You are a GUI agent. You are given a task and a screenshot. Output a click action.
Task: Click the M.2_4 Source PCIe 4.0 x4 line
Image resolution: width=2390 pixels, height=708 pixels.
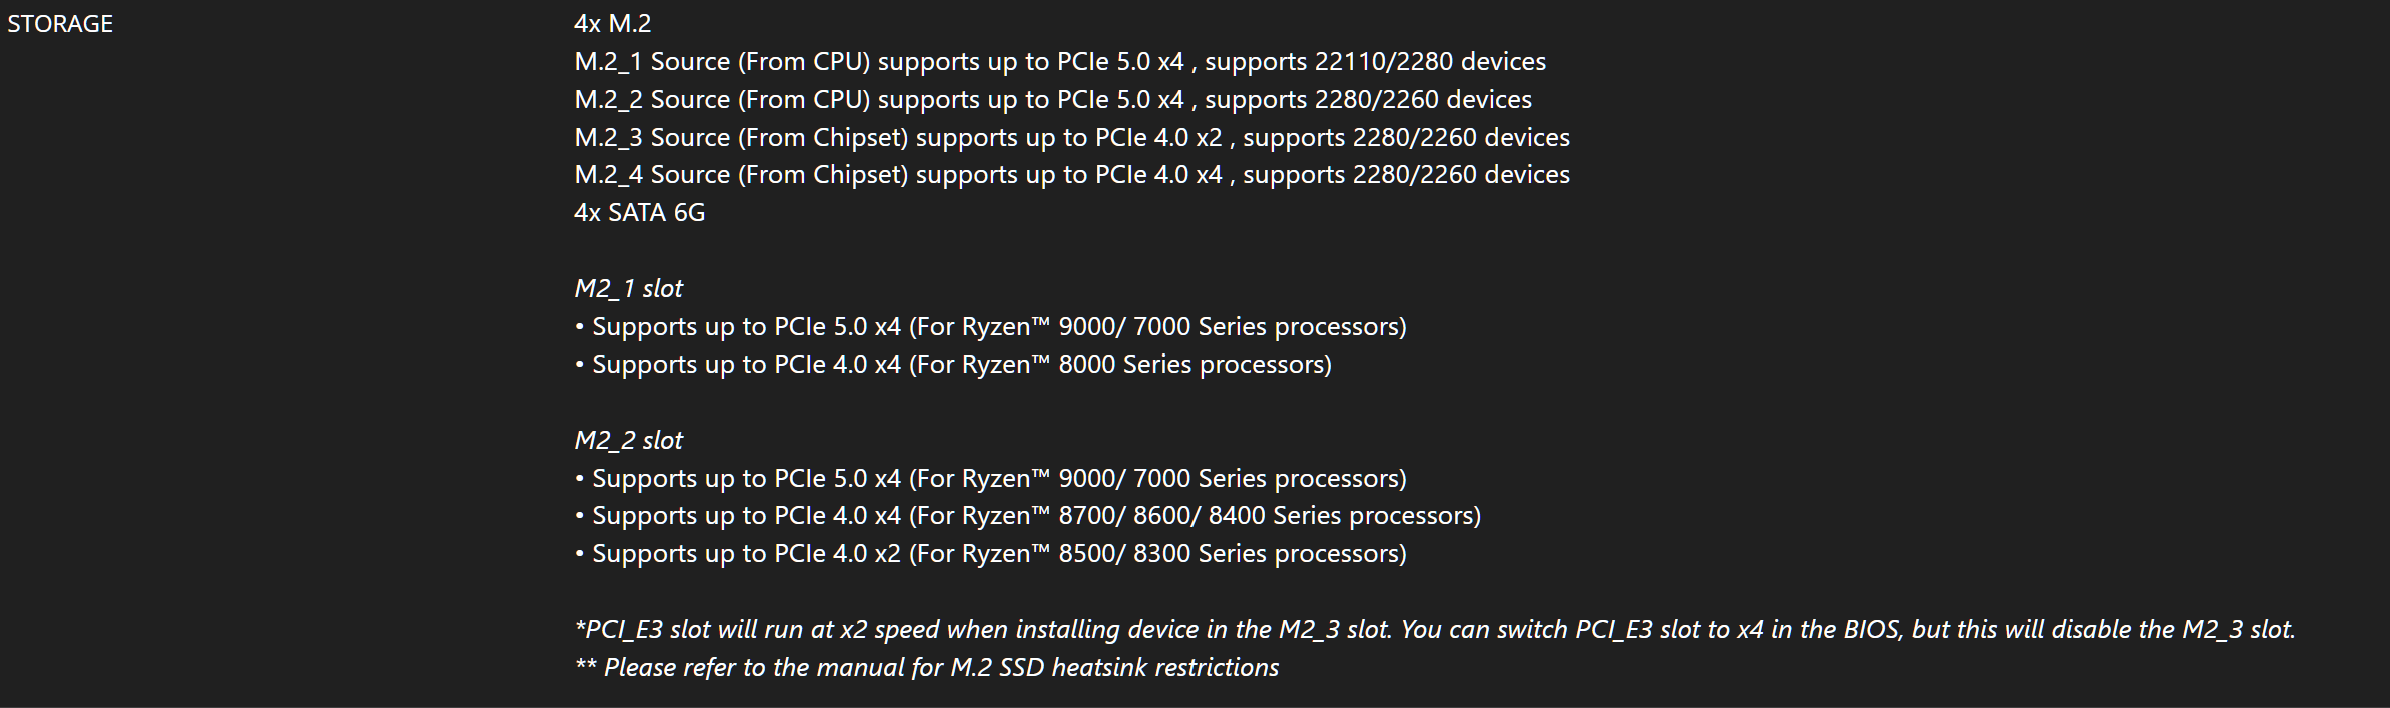(1072, 175)
